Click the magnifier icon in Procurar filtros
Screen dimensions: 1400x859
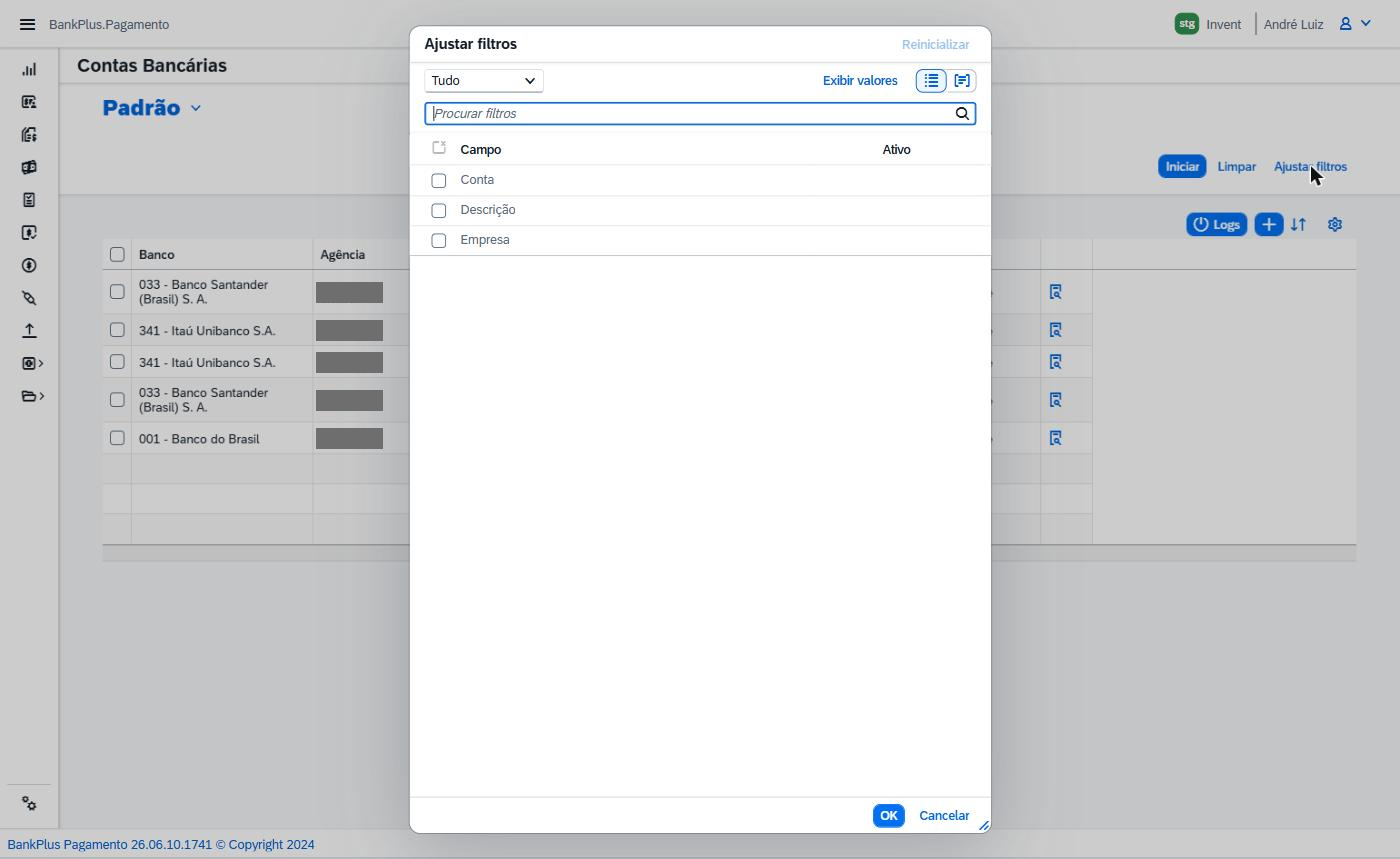tap(962, 114)
